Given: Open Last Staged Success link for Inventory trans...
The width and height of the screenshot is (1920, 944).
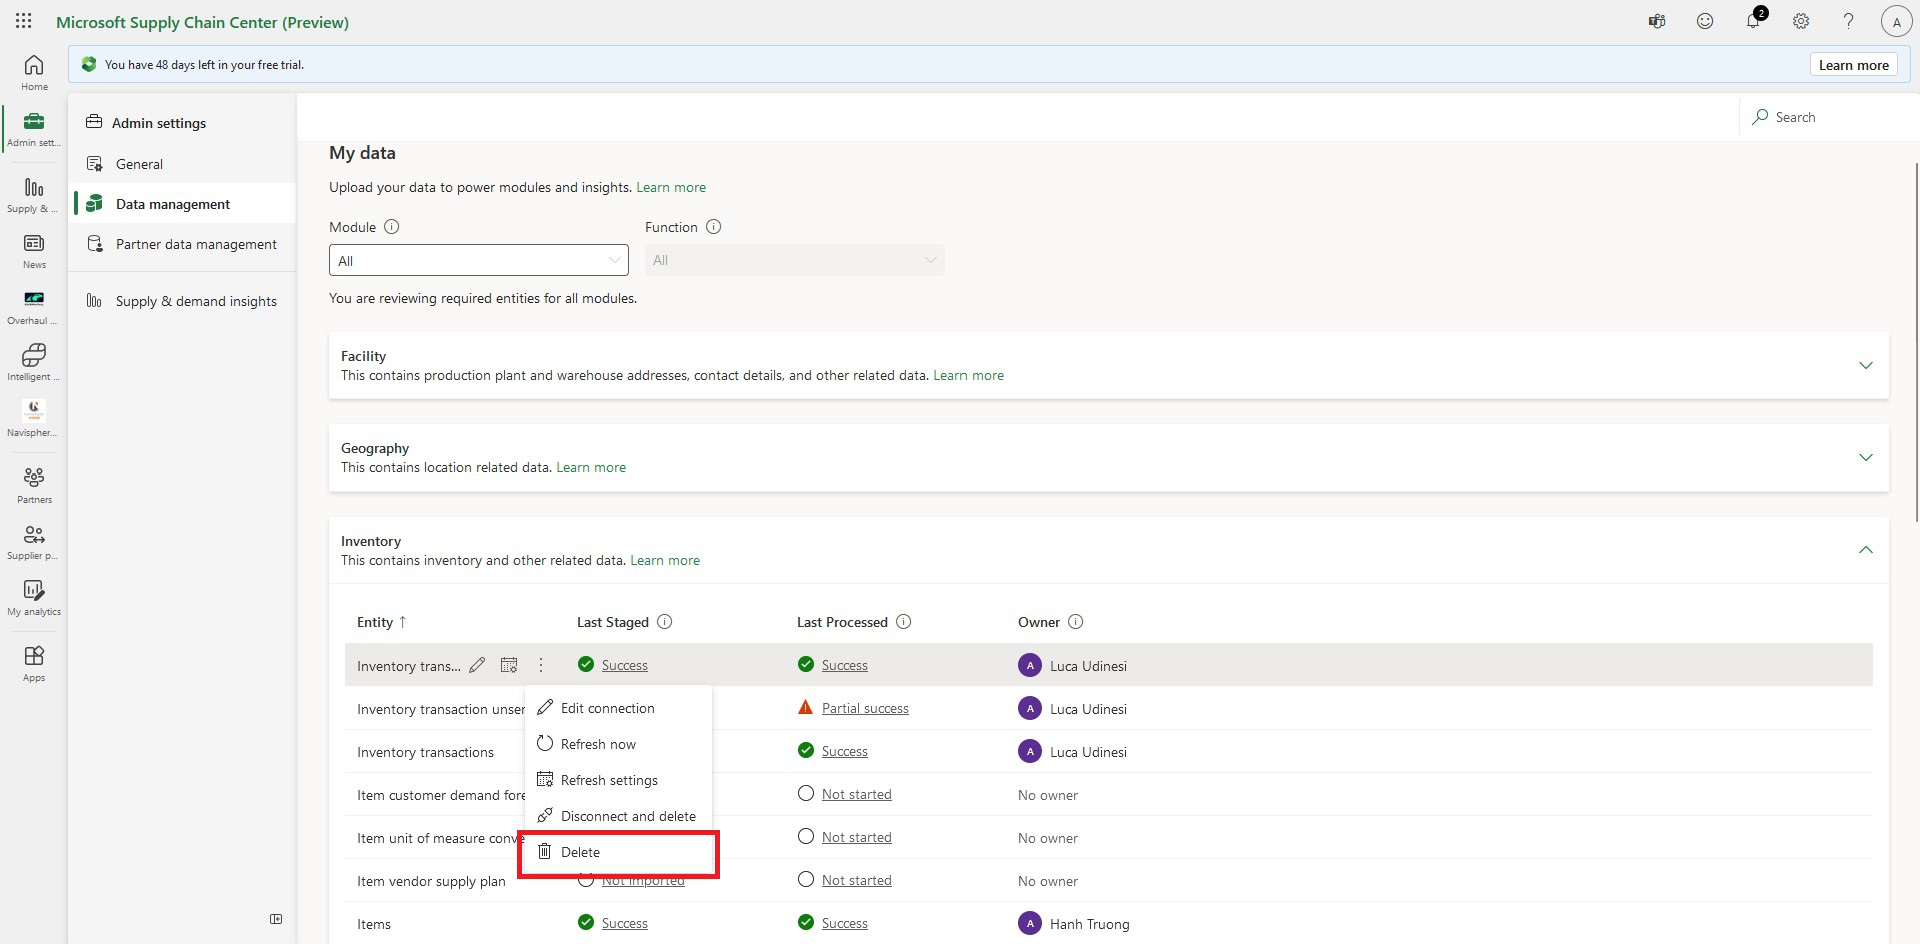Looking at the screenshot, I should [624, 665].
